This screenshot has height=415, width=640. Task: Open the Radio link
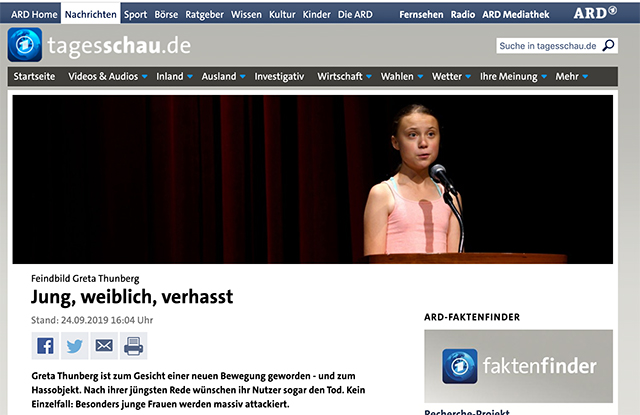pyautogui.click(x=463, y=14)
